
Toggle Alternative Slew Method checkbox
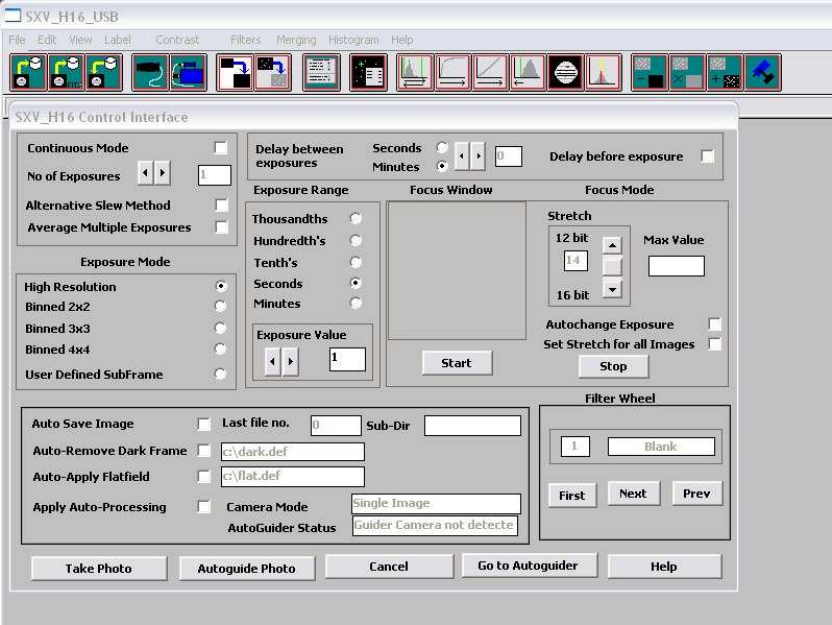tap(222, 205)
